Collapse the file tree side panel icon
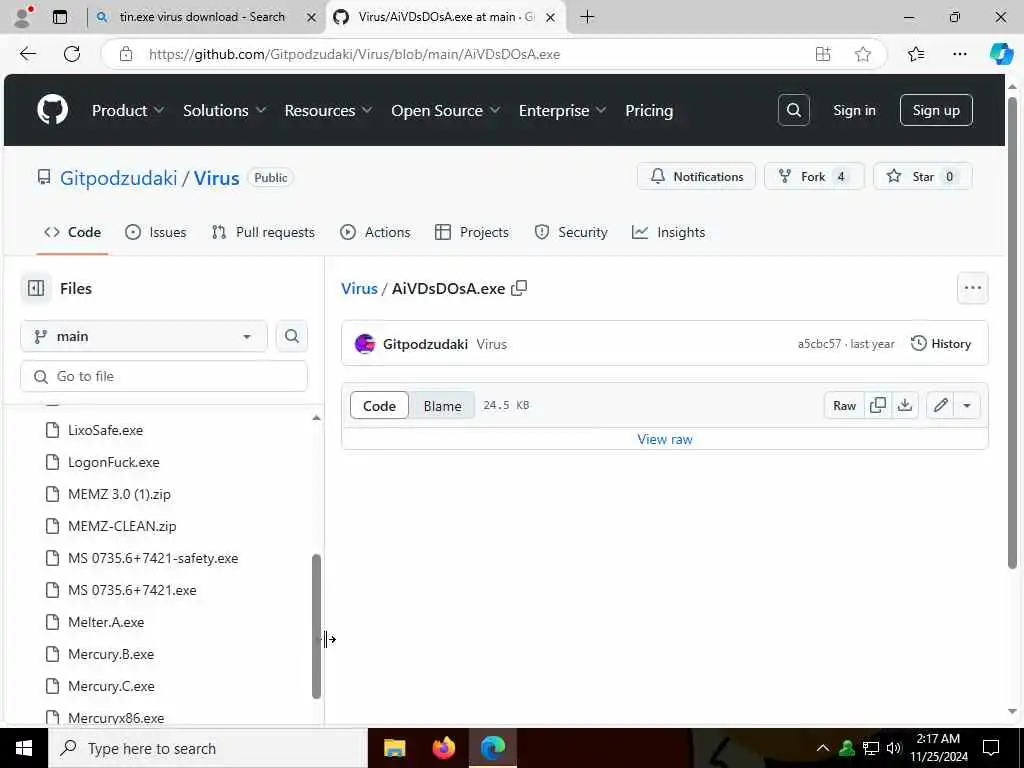Image resolution: width=1024 pixels, height=768 pixels. (x=36, y=288)
